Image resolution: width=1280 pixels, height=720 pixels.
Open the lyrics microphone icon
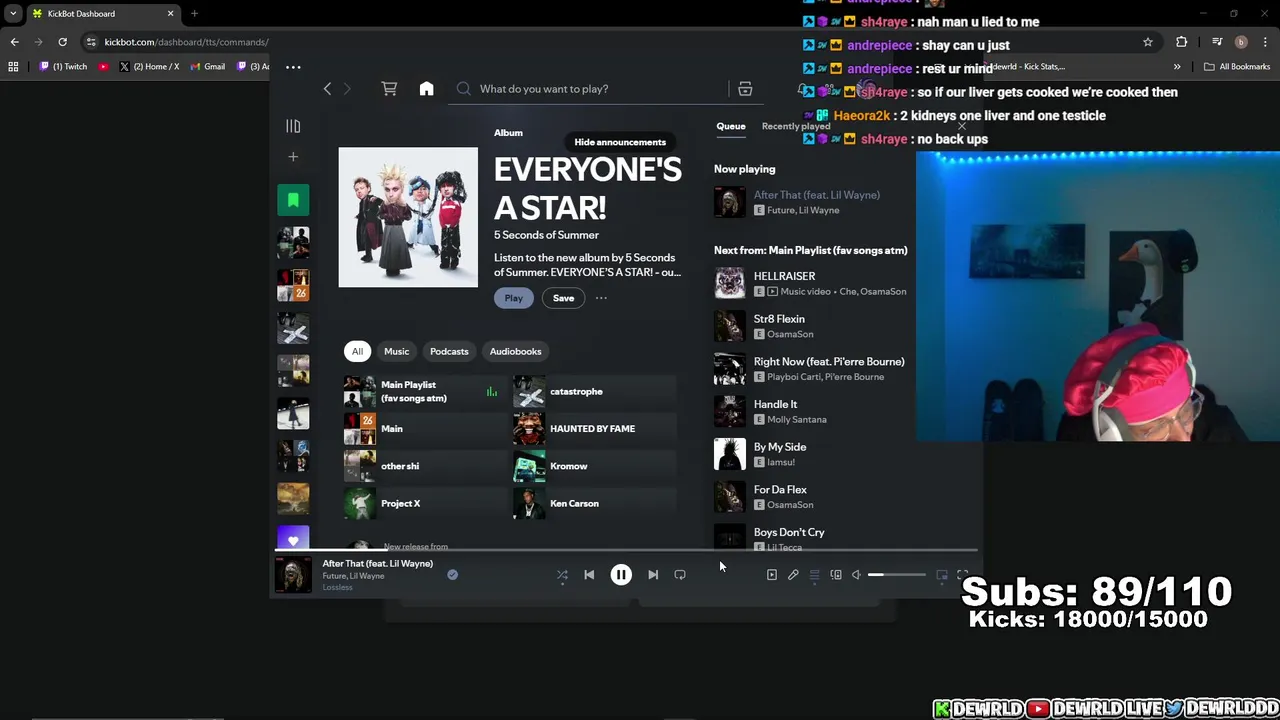(793, 575)
